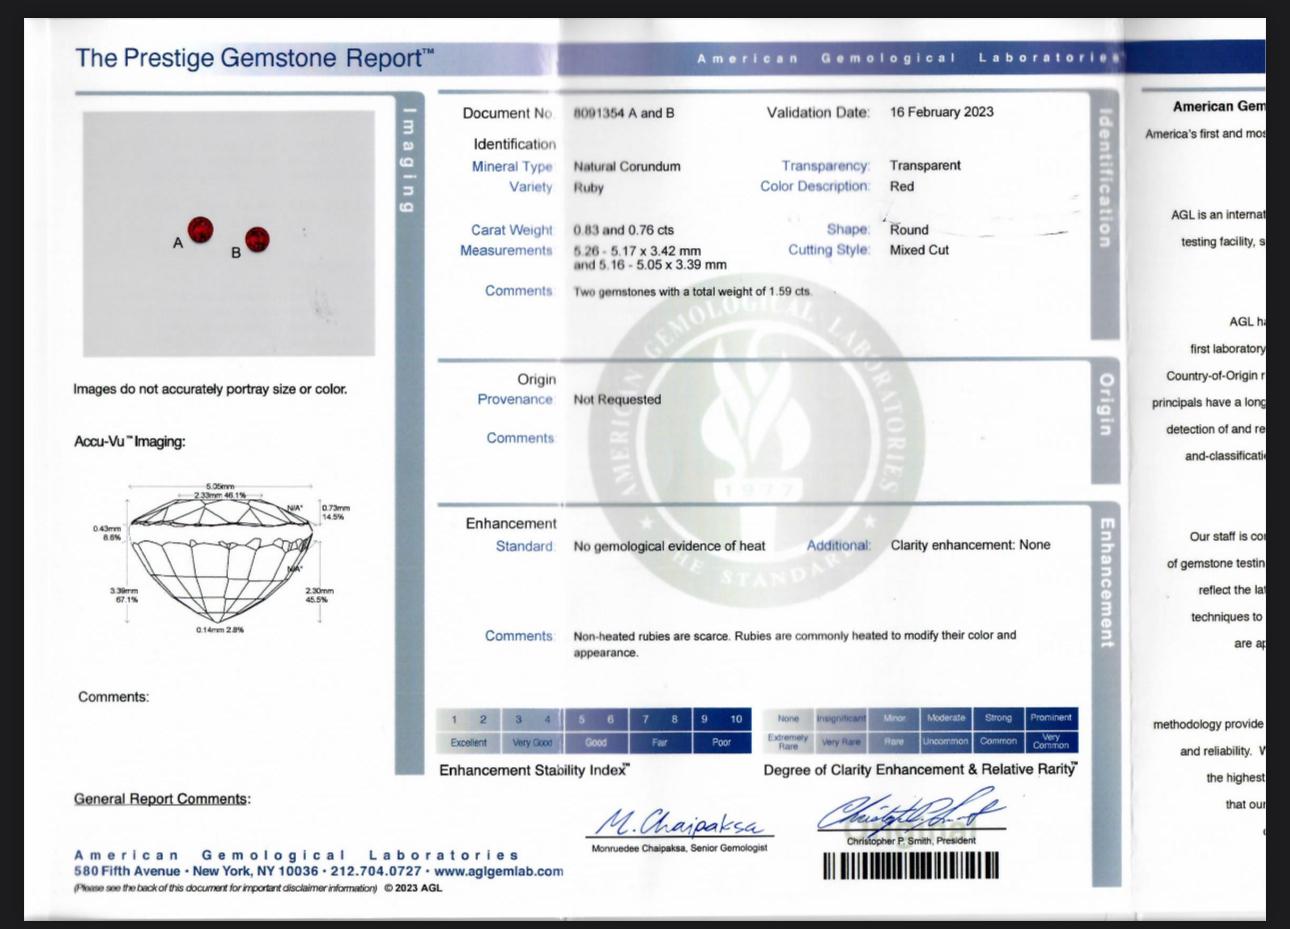Click the barcode under the president's signature
Image resolution: width=1290 pixels, height=929 pixels.
pos(911,865)
